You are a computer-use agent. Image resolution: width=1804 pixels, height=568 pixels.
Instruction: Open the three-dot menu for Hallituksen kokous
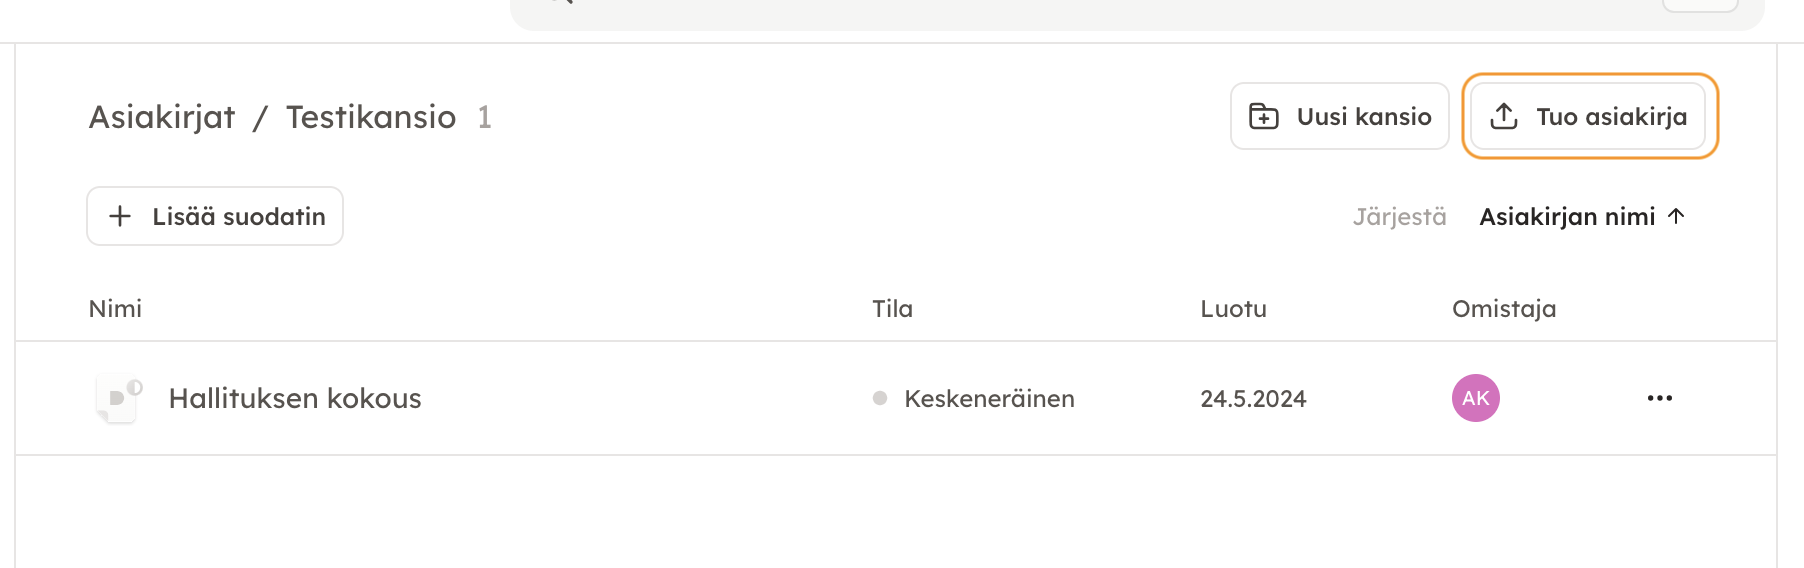pyautogui.click(x=1660, y=398)
